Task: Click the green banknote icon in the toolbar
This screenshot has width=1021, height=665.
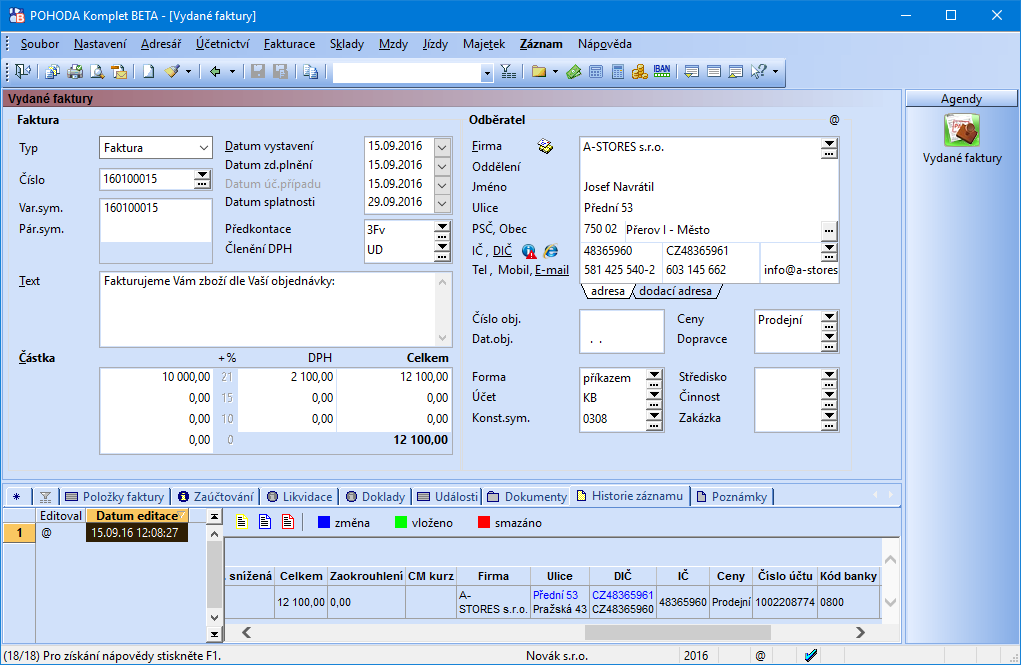Action: [x=574, y=72]
